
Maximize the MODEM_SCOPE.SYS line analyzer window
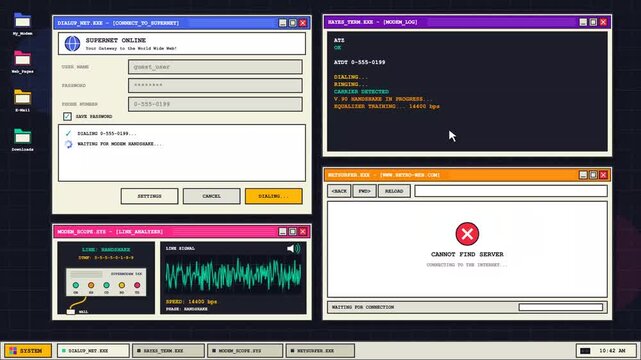point(293,232)
